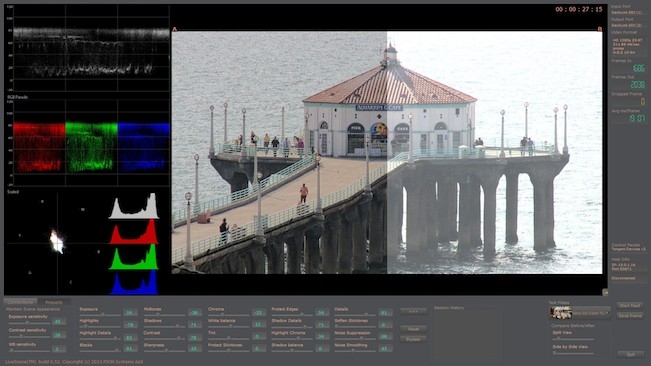Click the Noise Suppression value field
This screenshot has height=366, width=651.
click(385, 337)
